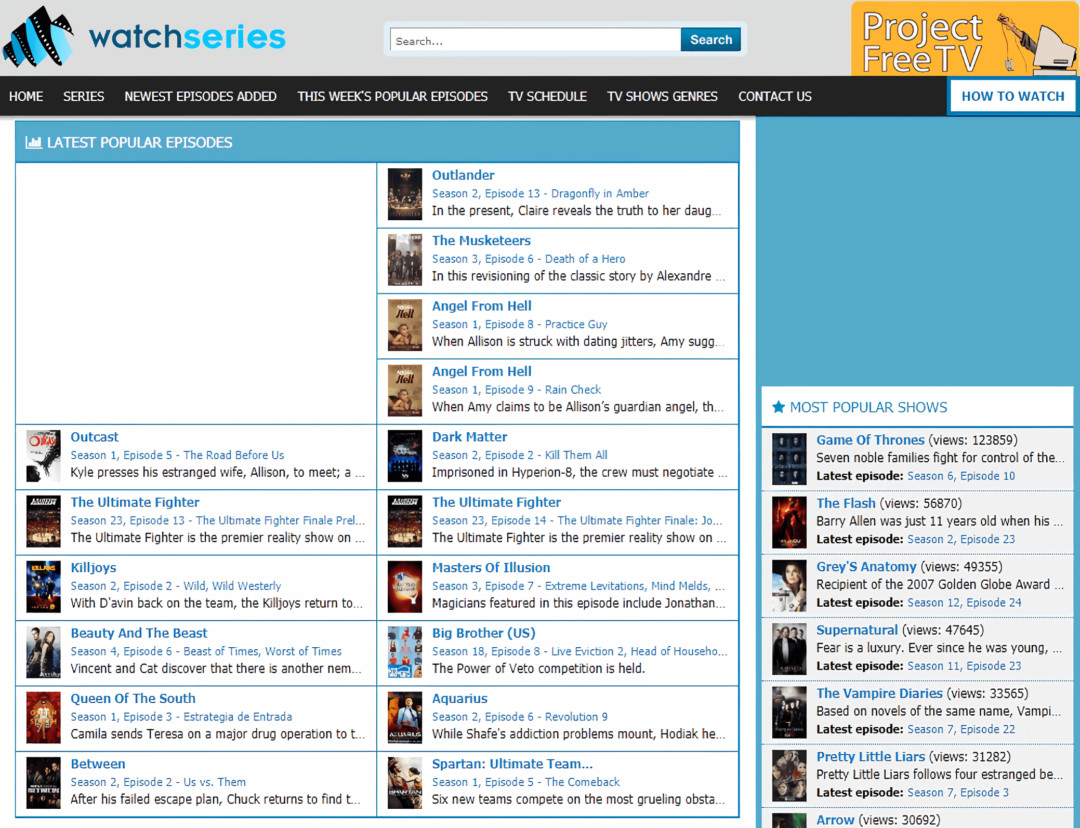The height and width of the screenshot is (828, 1080).
Task: Open Season 1, Episode 8 - Practice Guy
Action: pos(519,324)
